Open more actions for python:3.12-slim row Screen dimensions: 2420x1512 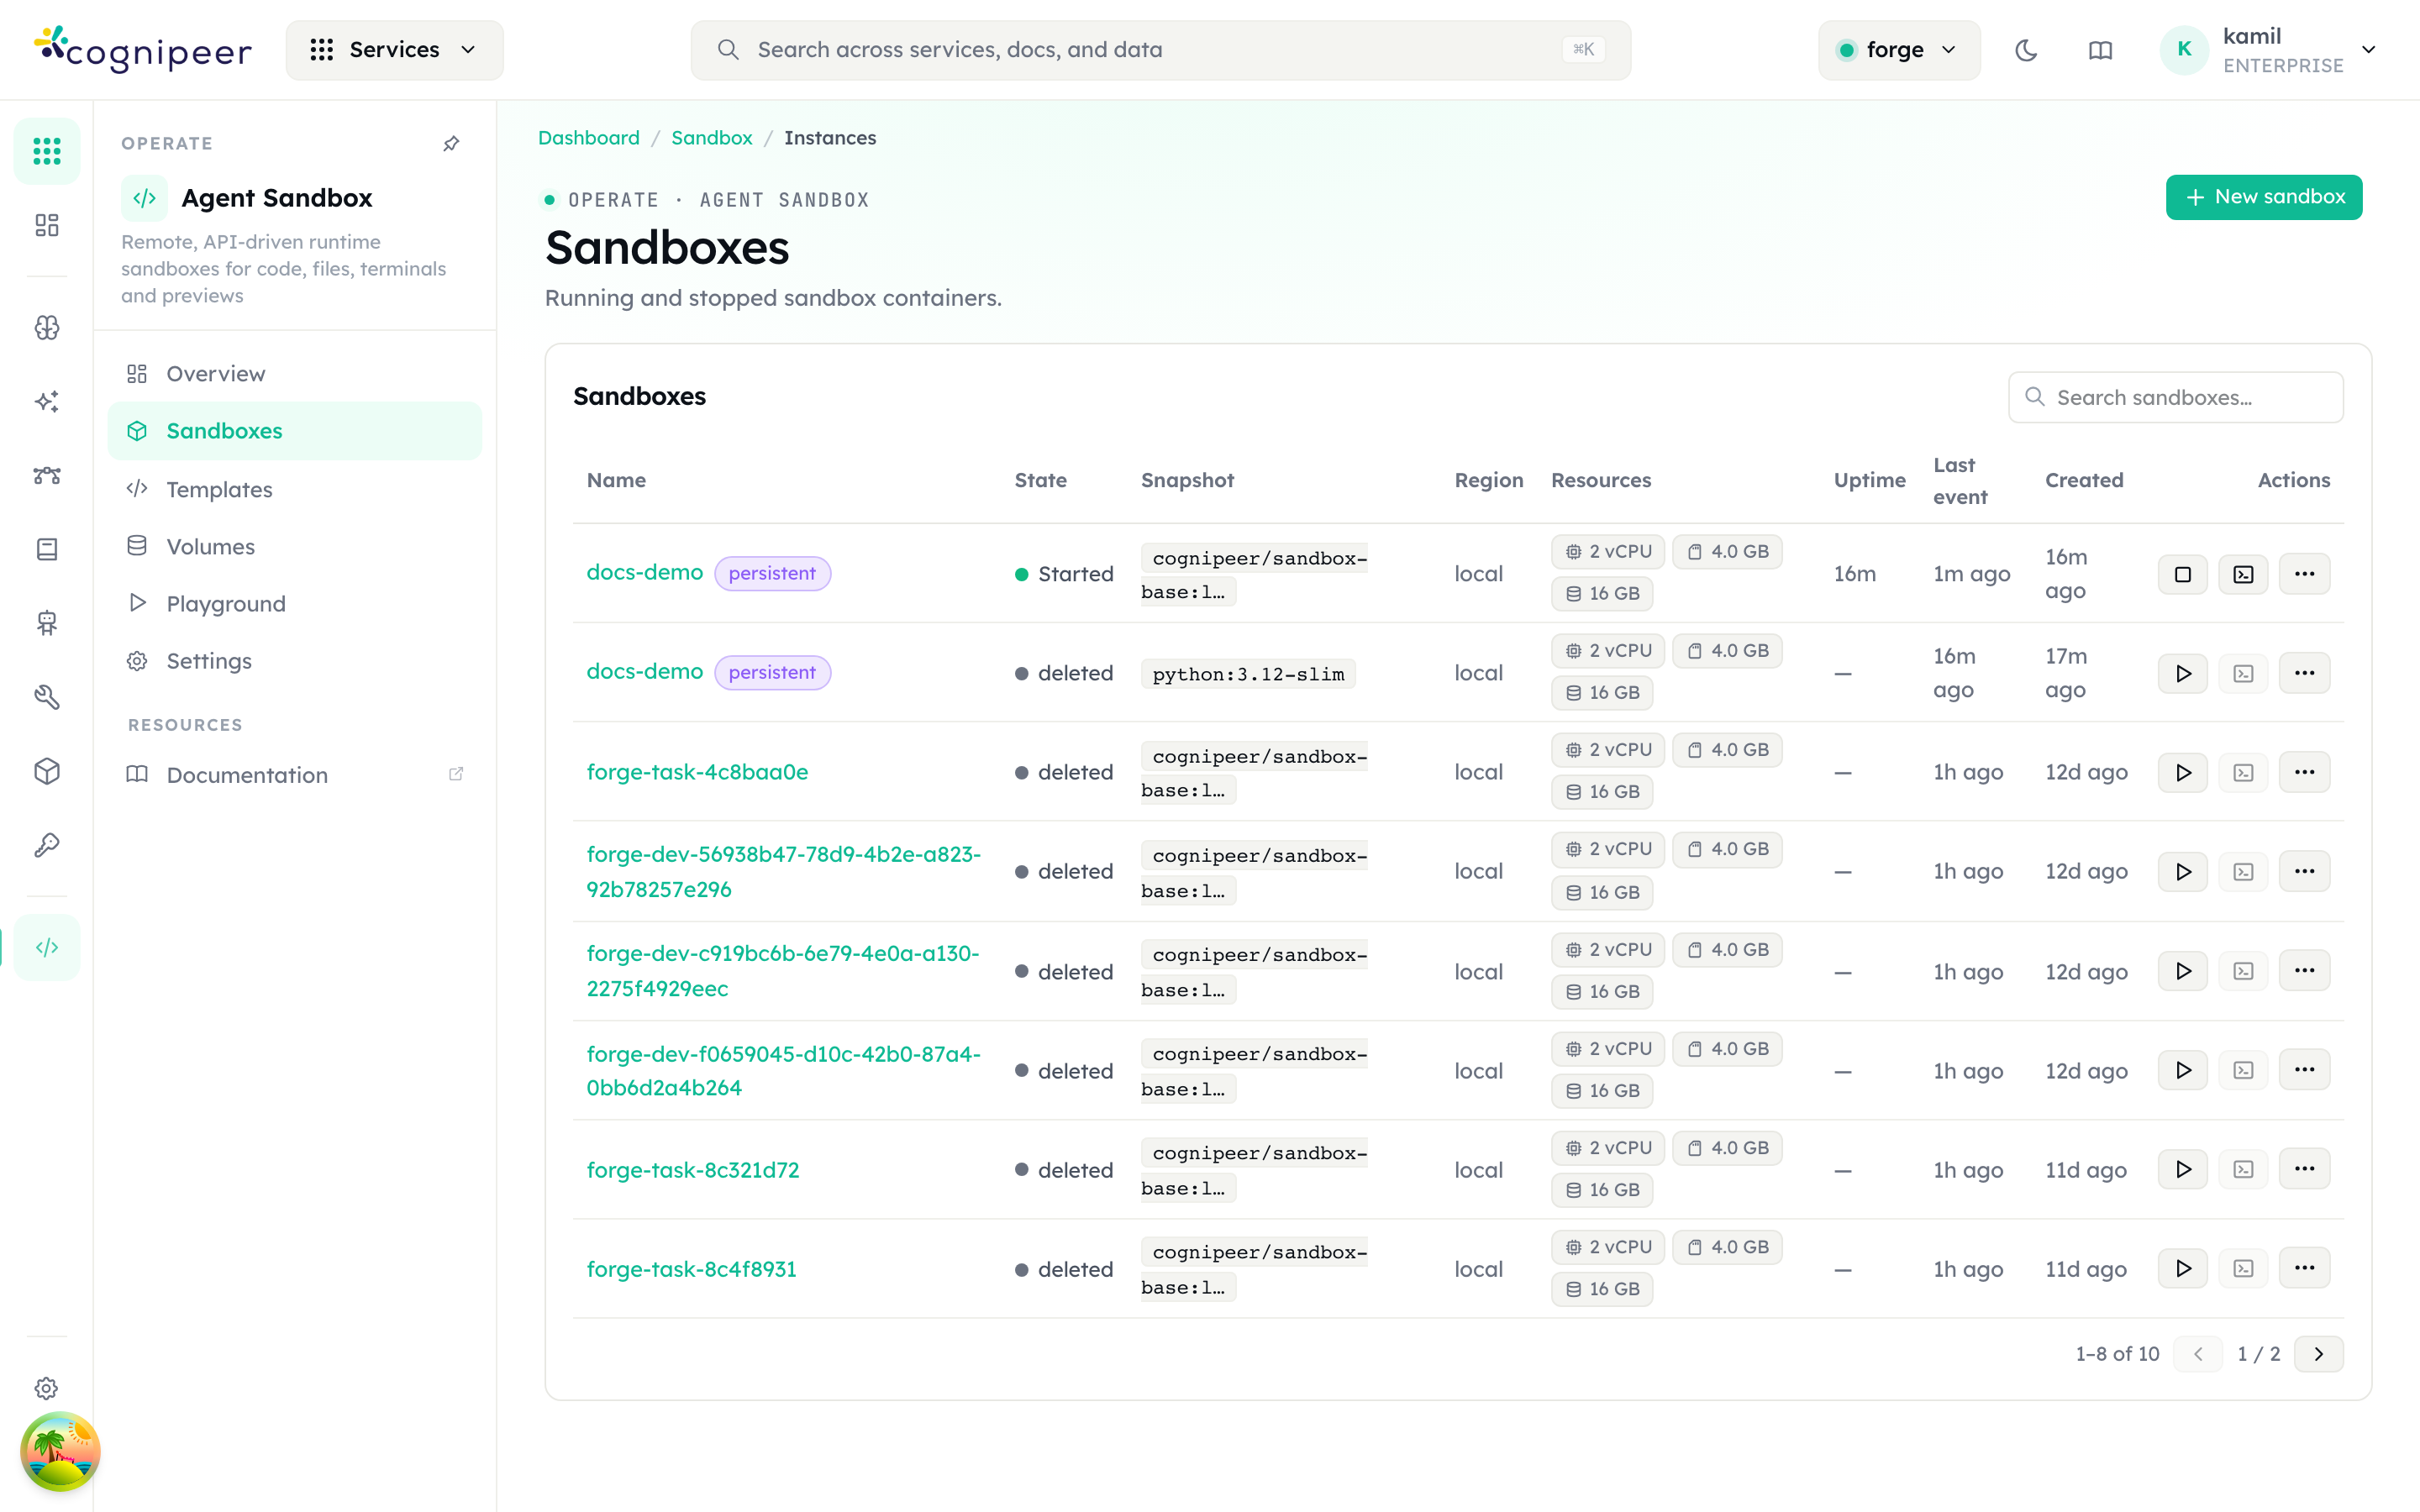click(x=2304, y=673)
